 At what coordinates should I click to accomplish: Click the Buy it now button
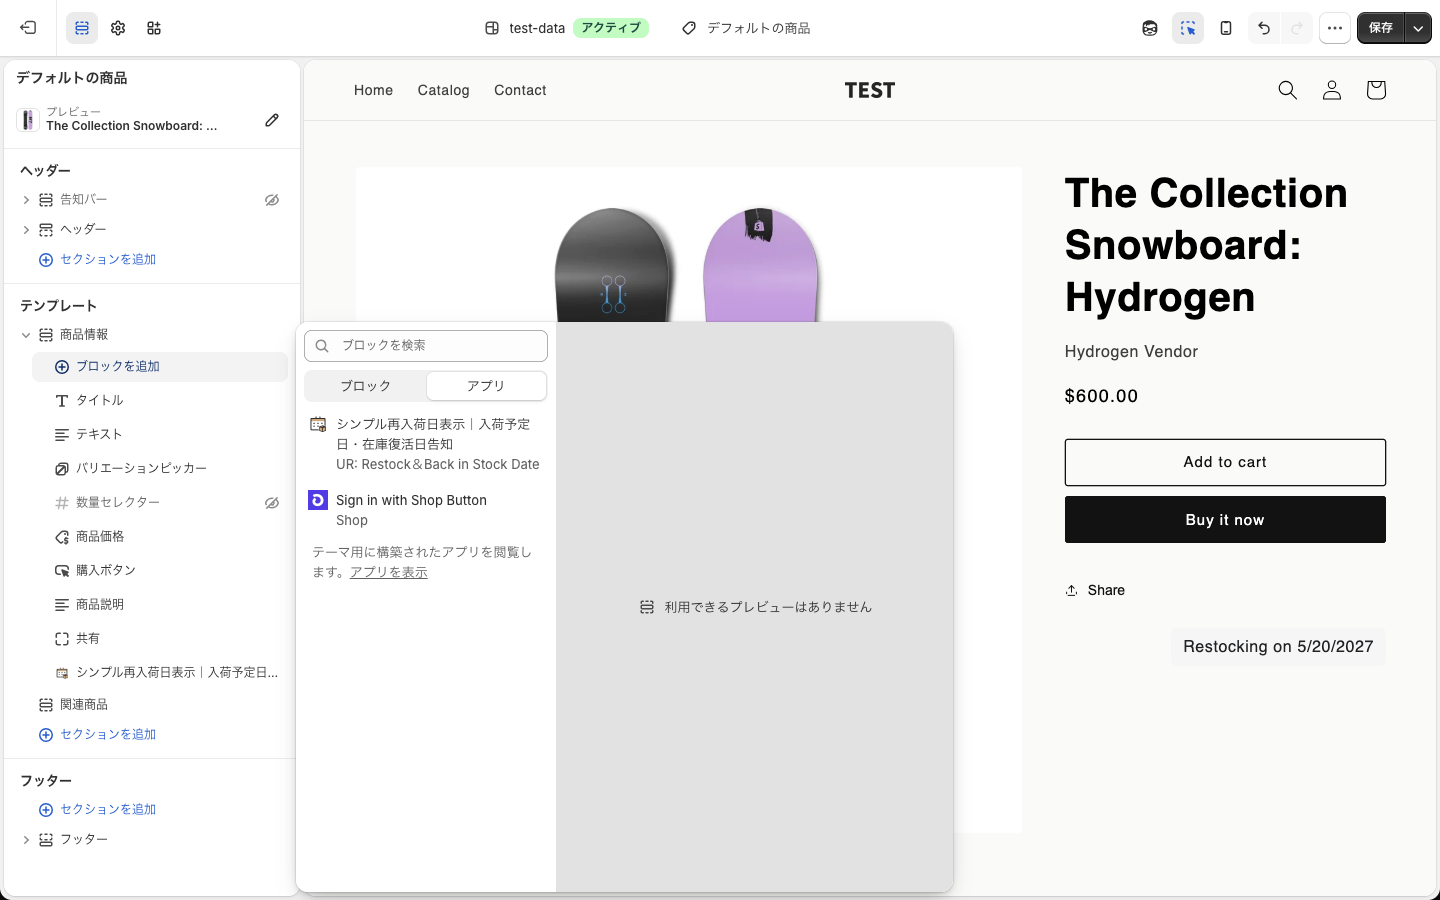[1225, 520]
